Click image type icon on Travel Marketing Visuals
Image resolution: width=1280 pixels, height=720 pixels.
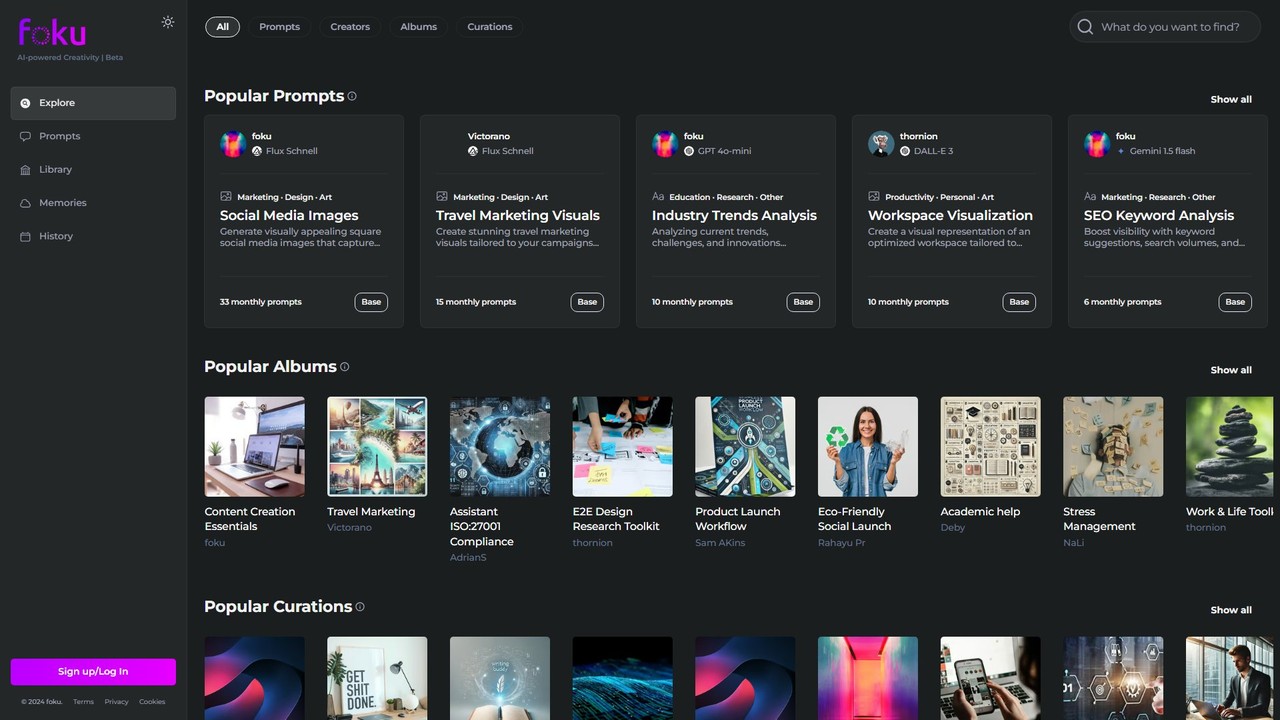[x=442, y=197]
